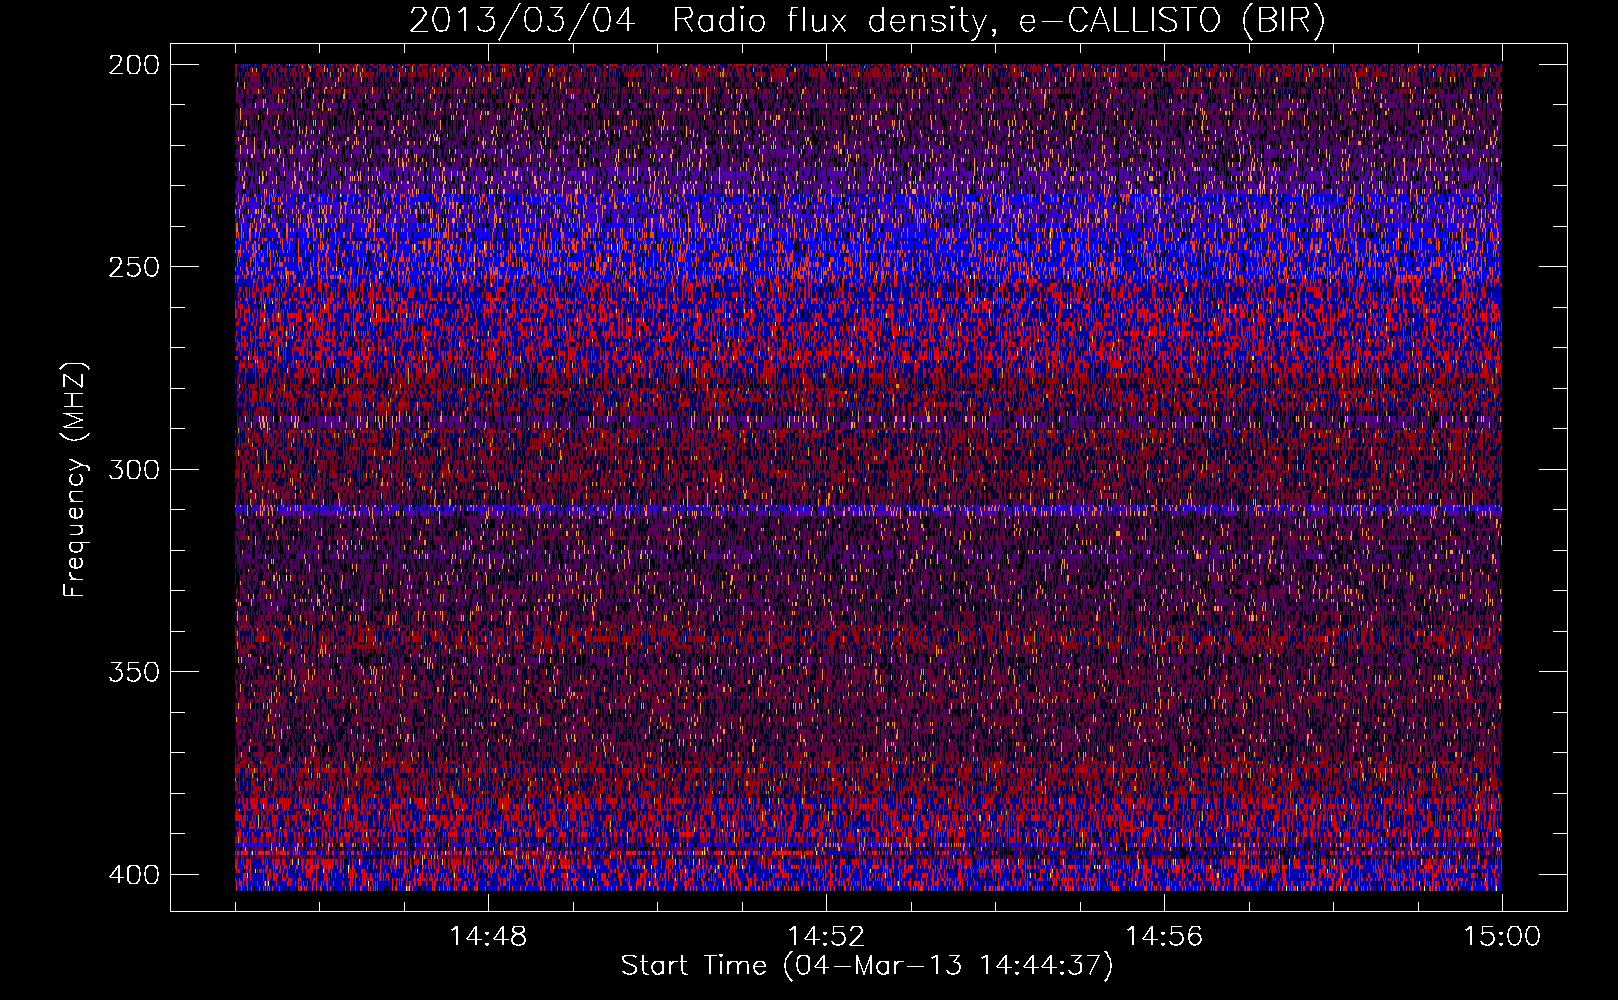The height and width of the screenshot is (1000, 1618).
Task: Click the 14:48 time tick label
Action: (x=488, y=937)
